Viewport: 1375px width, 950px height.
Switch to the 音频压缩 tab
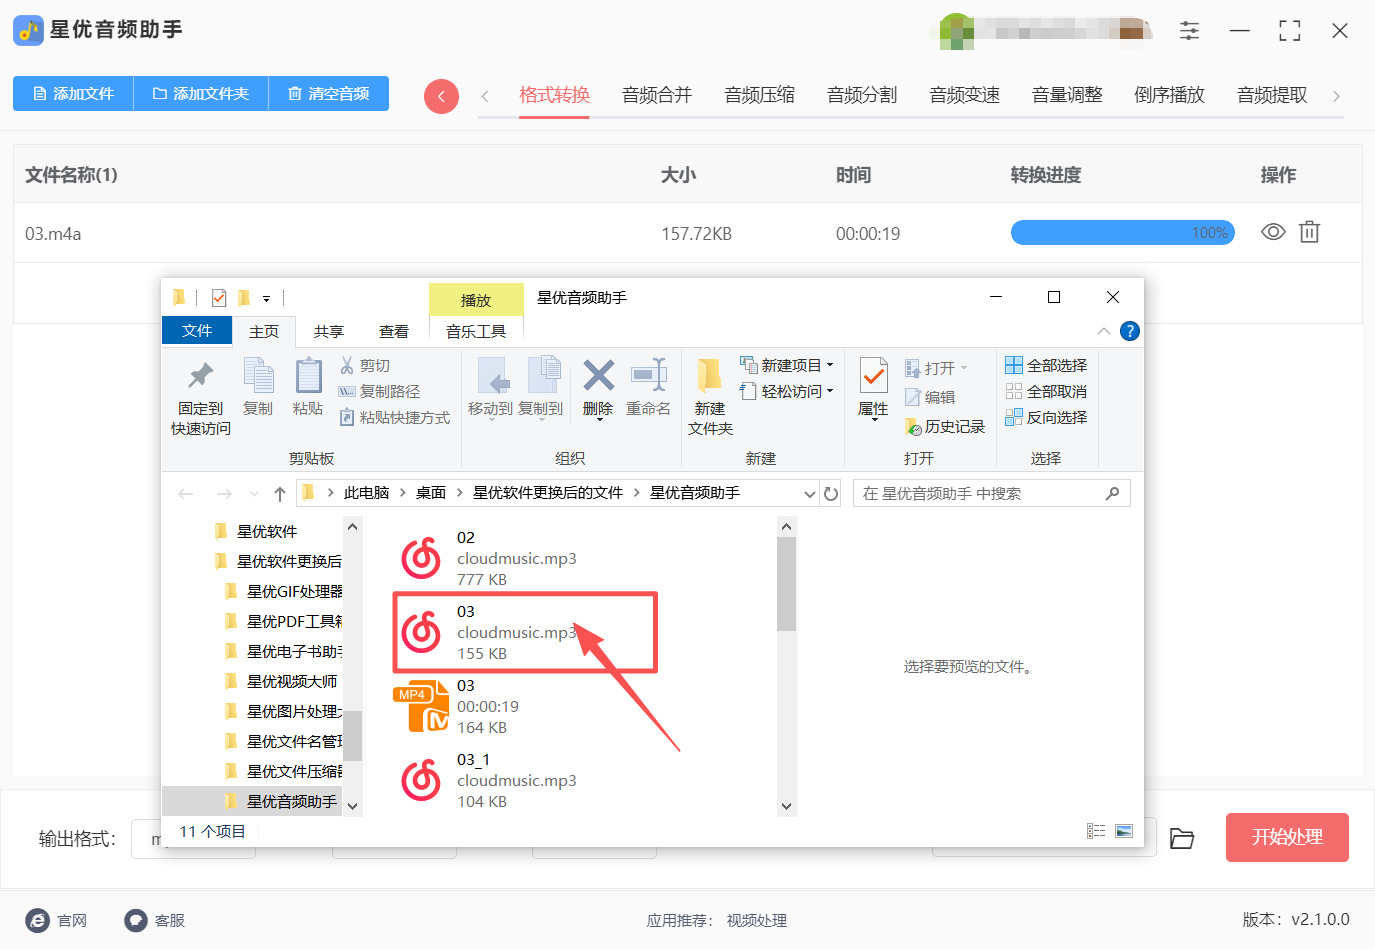click(x=760, y=96)
